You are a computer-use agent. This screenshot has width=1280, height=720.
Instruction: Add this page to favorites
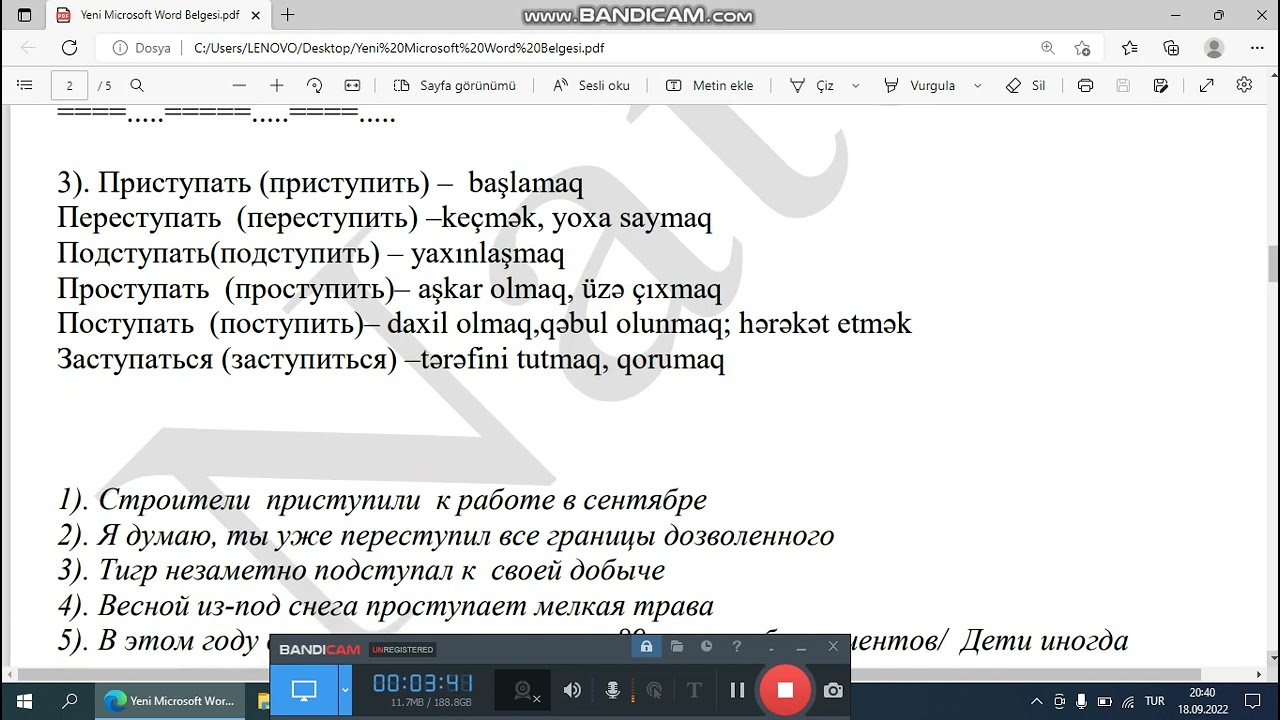coord(1082,48)
